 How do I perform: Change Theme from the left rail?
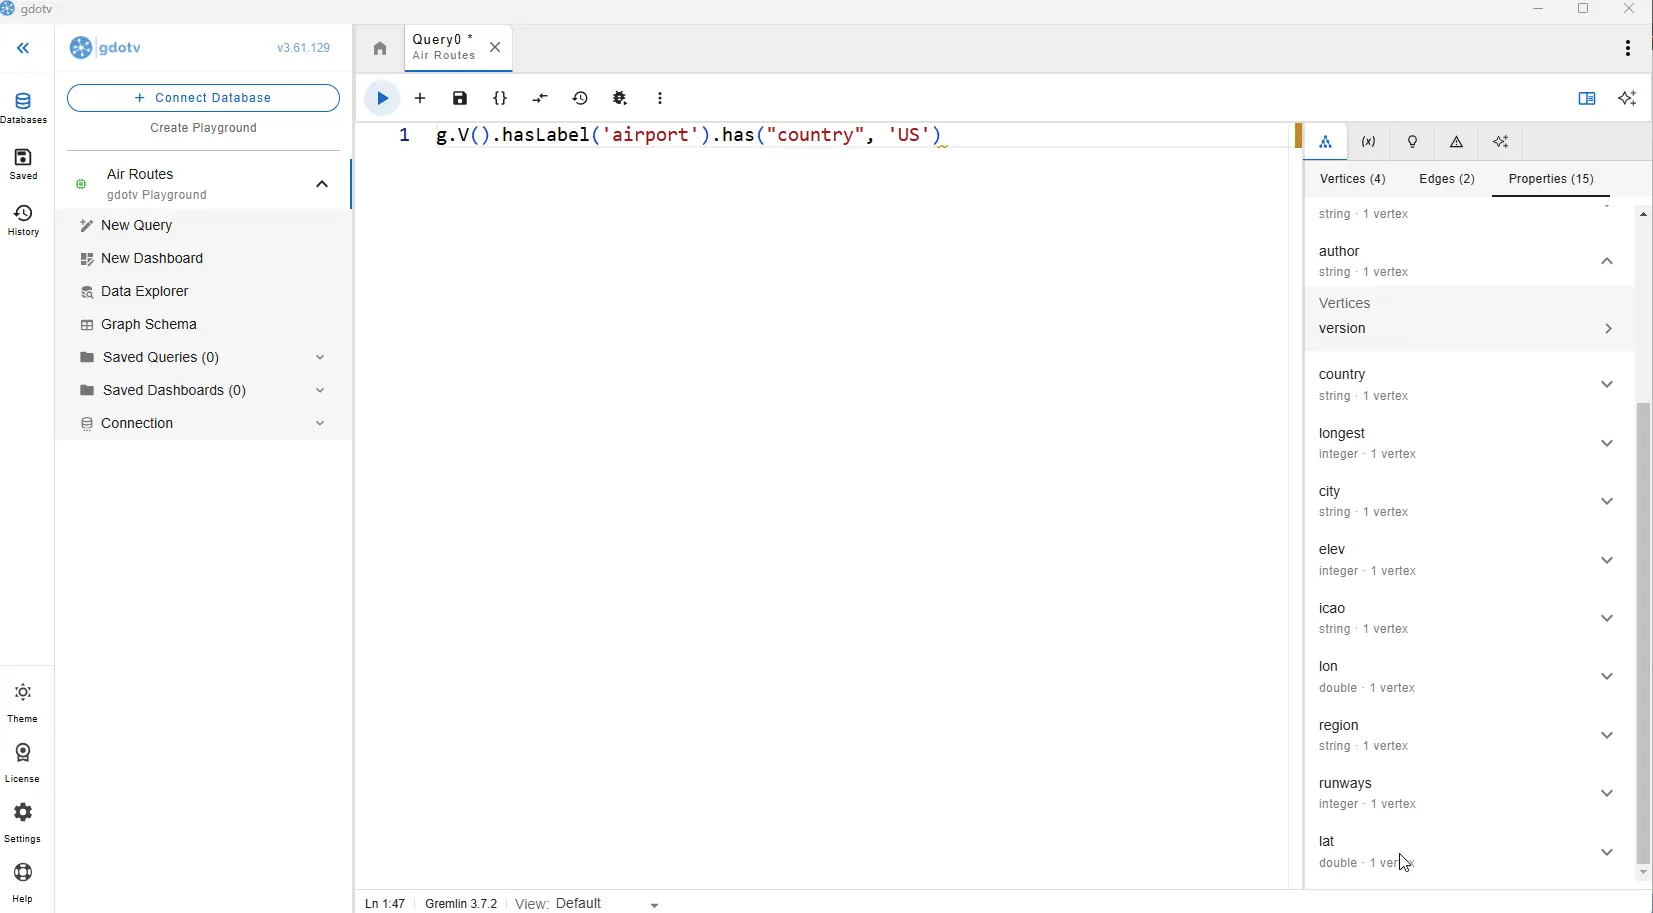pos(23,703)
